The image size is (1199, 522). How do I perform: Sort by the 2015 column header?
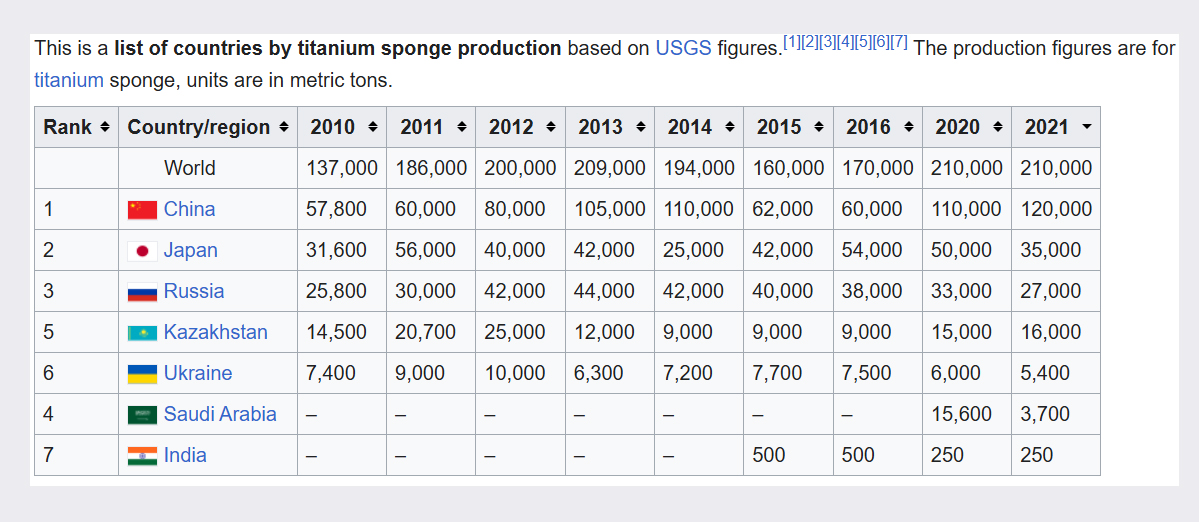click(x=788, y=128)
